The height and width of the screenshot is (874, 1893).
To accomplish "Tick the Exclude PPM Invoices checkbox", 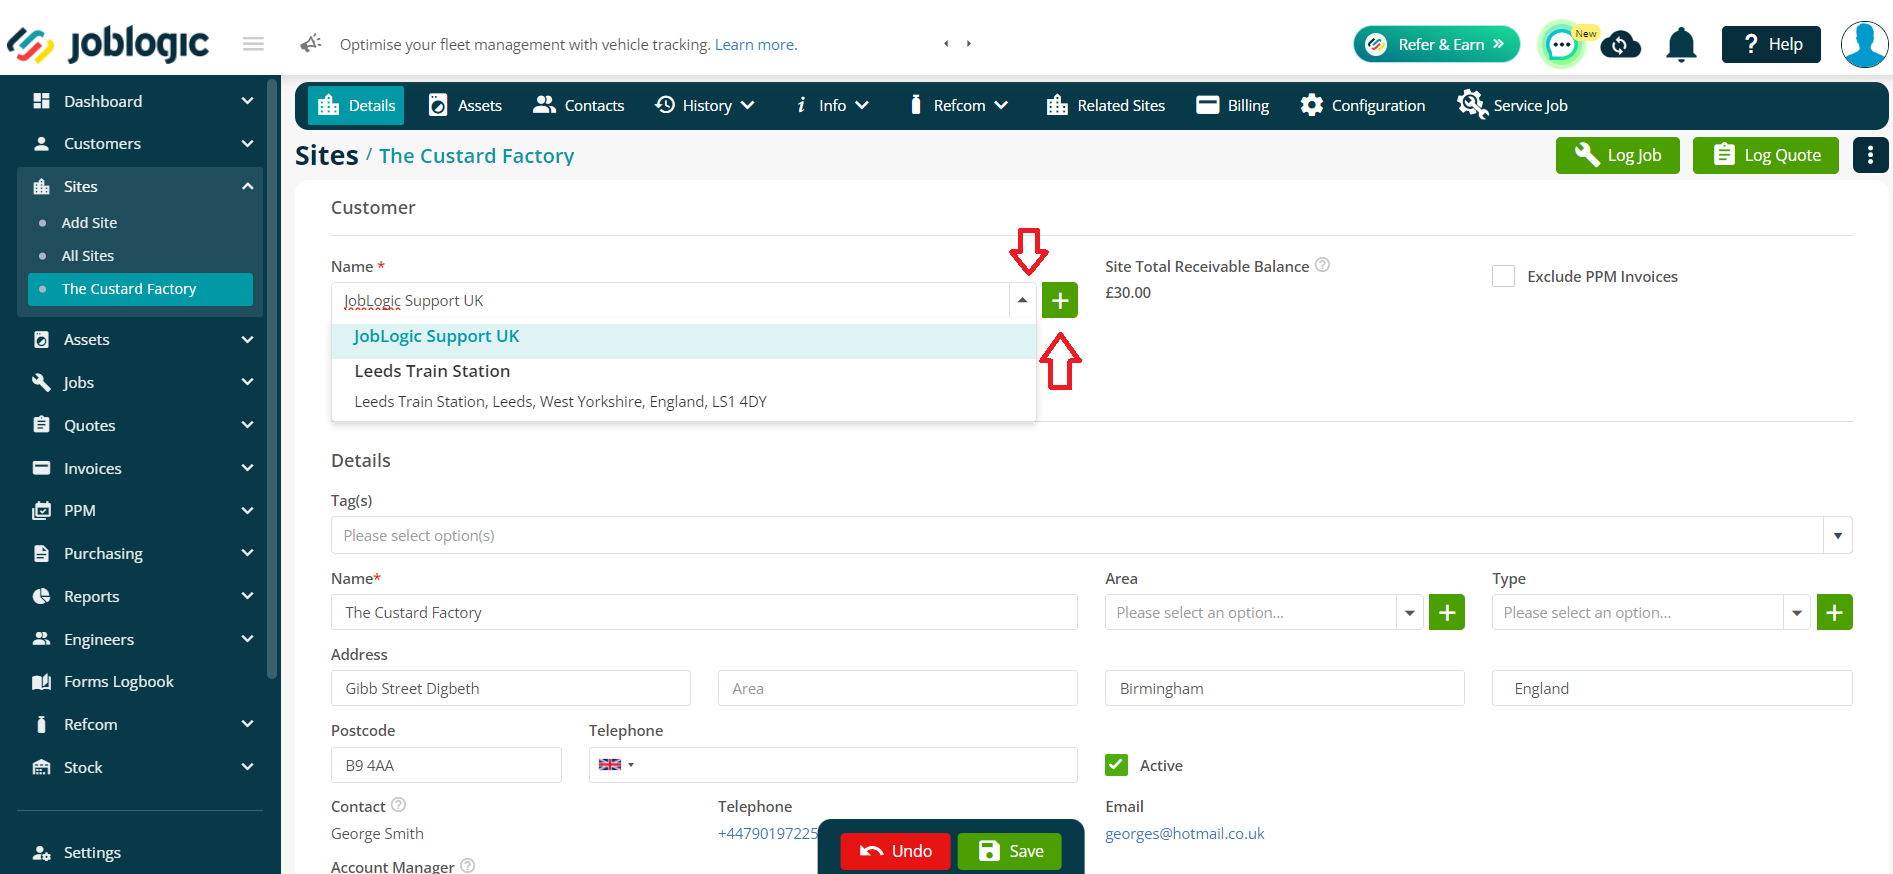I will (x=1503, y=276).
